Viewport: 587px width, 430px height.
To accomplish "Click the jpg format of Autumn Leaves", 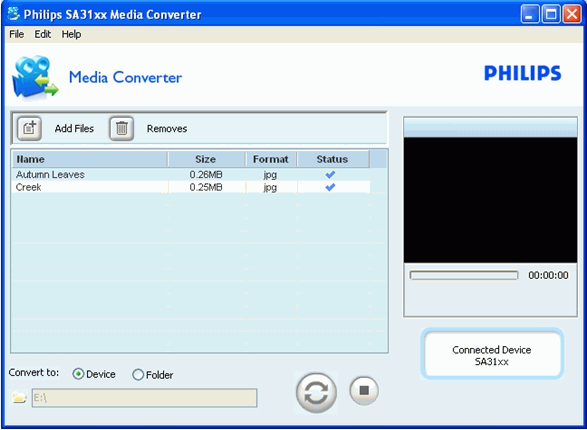I will [x=270, y=175].
